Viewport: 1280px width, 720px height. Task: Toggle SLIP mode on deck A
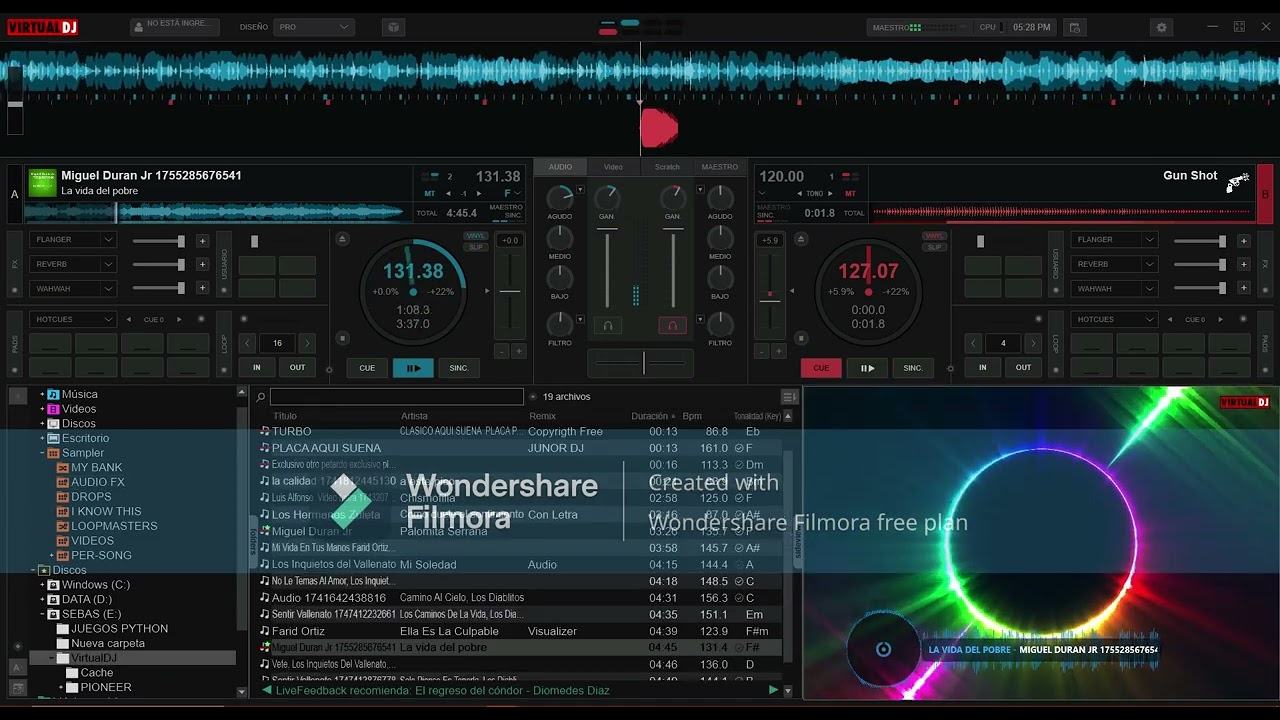point(476,246)
